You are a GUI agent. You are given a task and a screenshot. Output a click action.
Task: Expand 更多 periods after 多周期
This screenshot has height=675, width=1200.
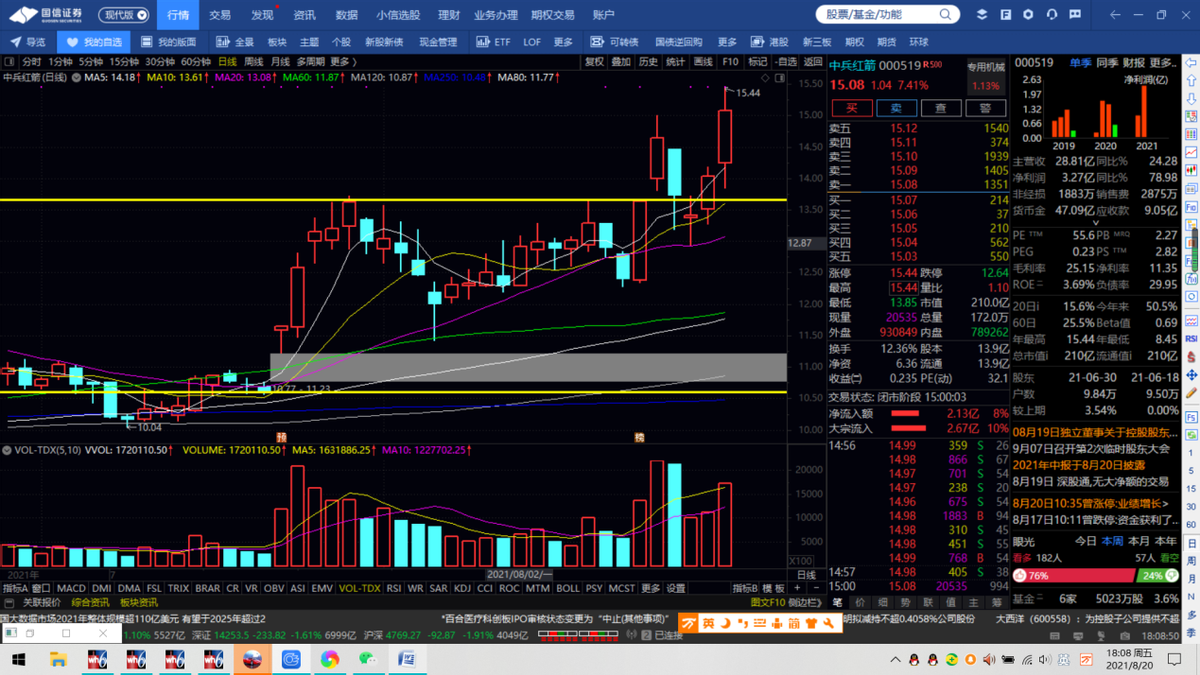pyautogui.click(x=342, y=62)
